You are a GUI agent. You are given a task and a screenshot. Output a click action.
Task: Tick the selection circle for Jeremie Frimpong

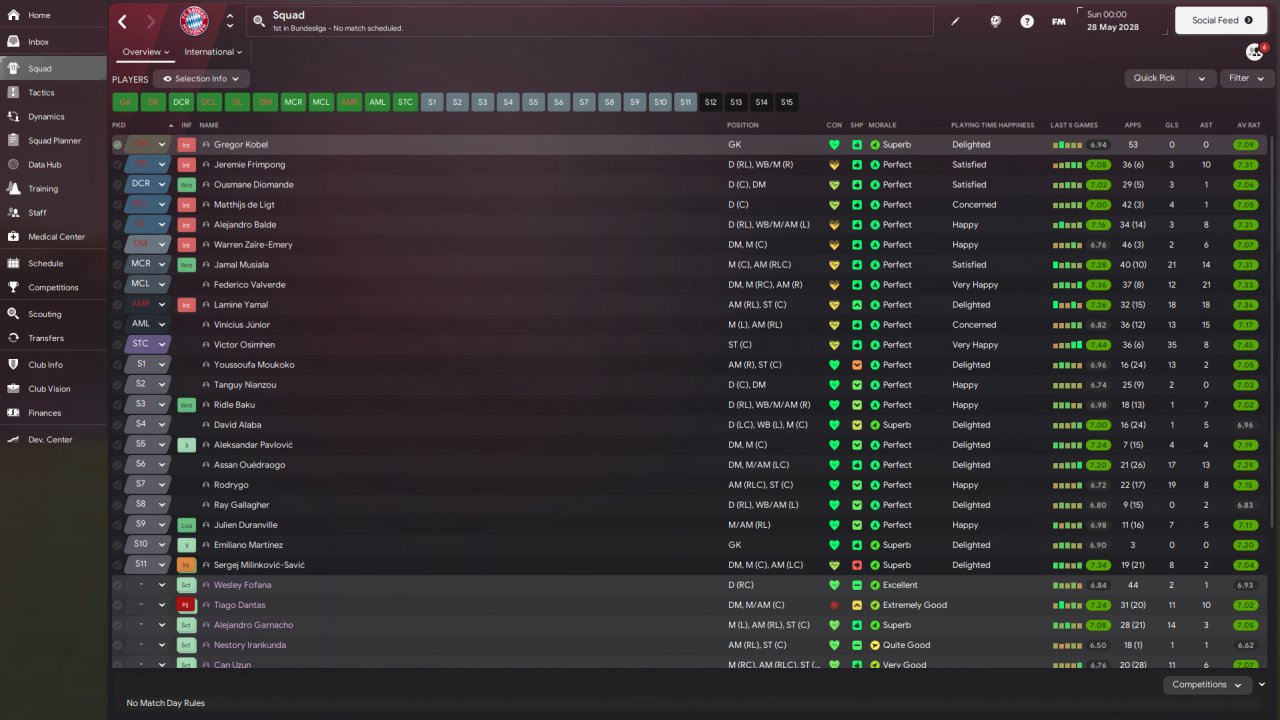click(x=118, y=165)
